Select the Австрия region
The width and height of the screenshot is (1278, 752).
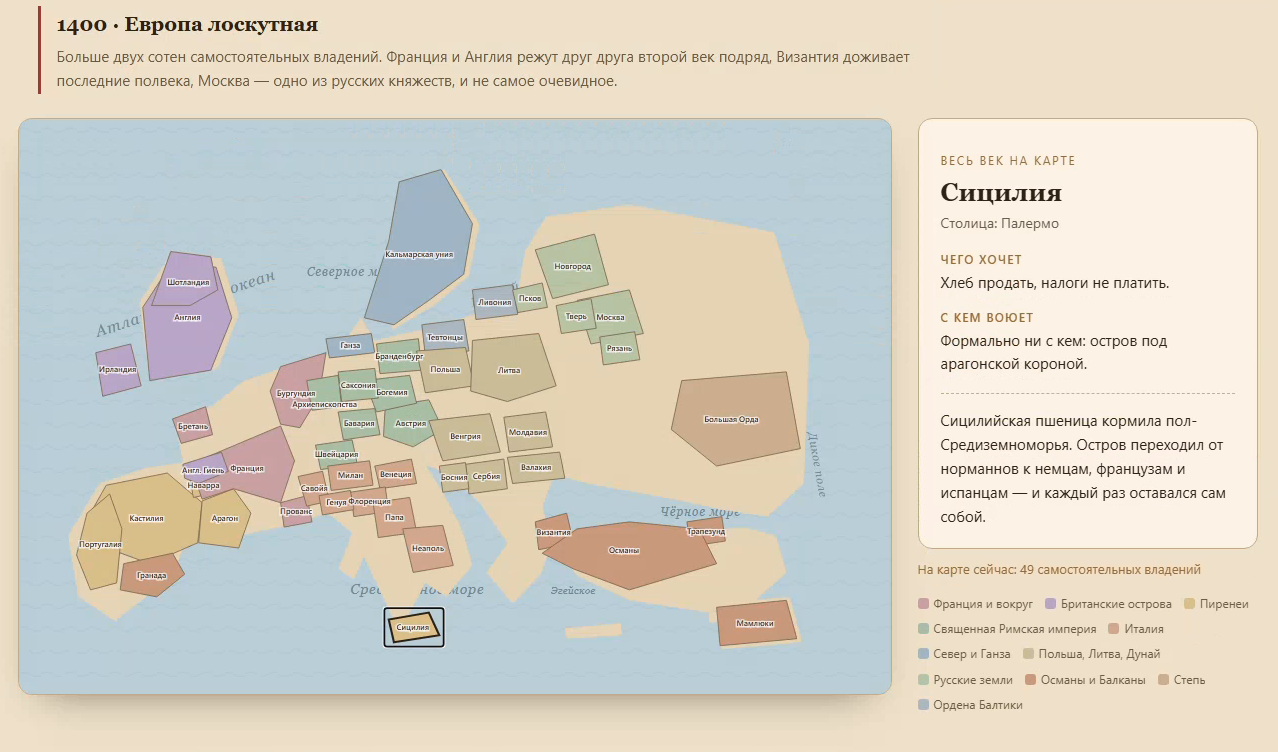(x=411, y=423)
